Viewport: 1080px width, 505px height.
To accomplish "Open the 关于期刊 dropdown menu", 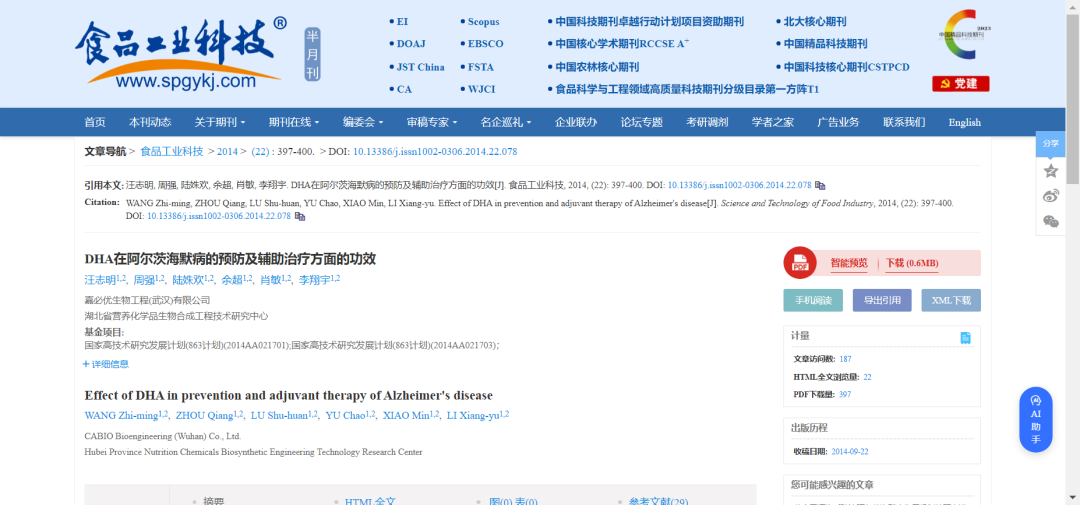I will click(220, 123).
